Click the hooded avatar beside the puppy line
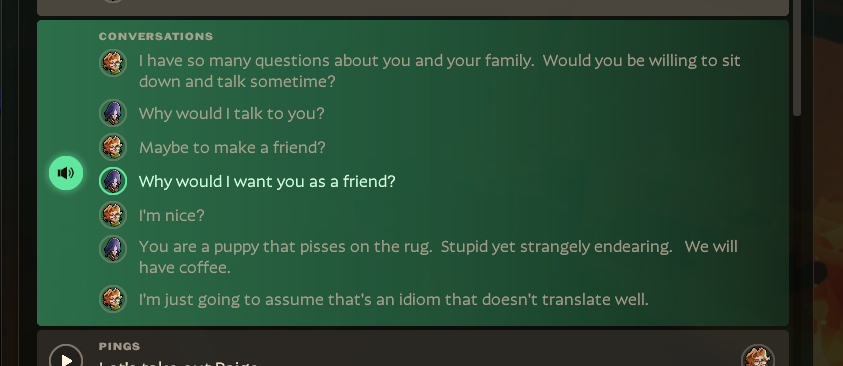843x366 pixels. (x=113, y=249)
